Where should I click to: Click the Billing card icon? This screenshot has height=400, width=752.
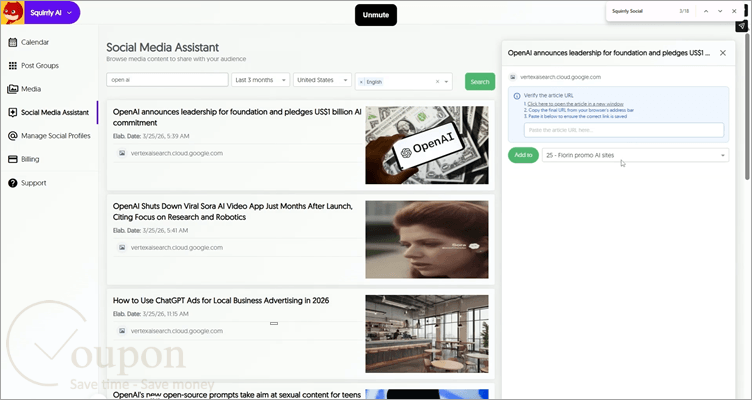point(13,159)
